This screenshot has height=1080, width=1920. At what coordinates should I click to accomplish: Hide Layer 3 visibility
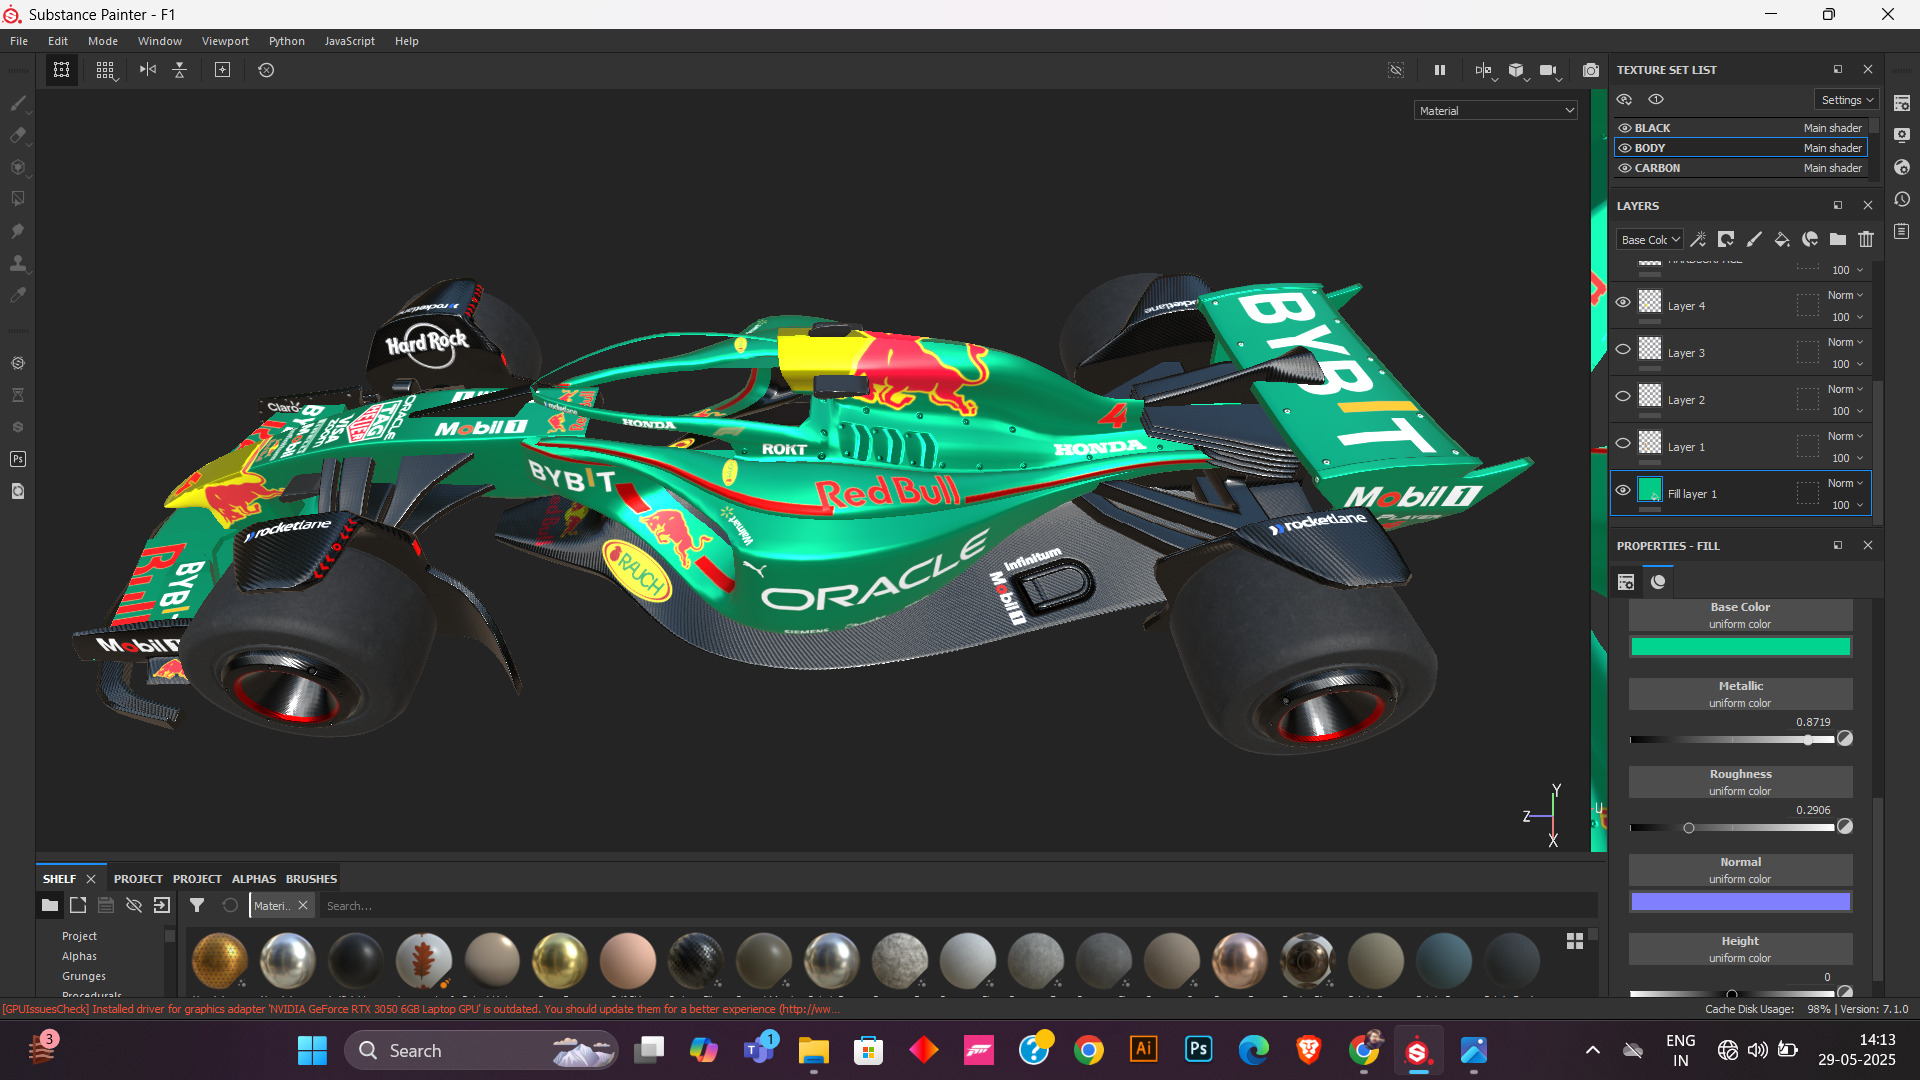click(1623, 349)
